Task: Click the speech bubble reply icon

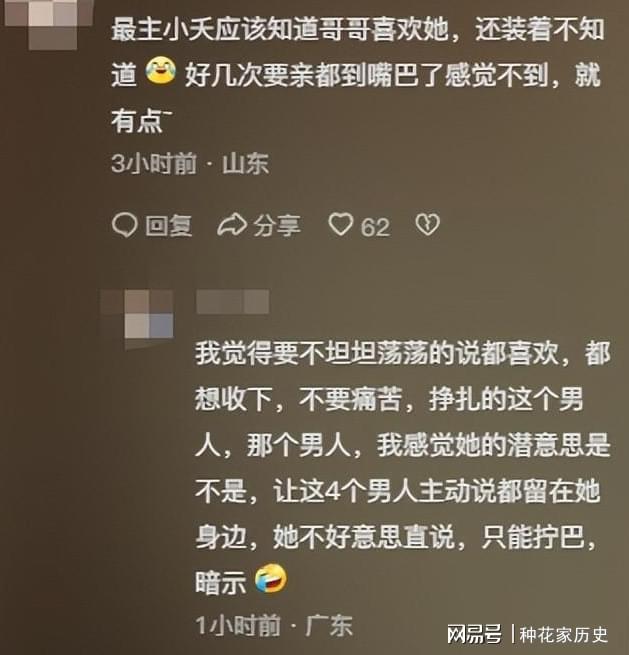Action: [124, 226]
